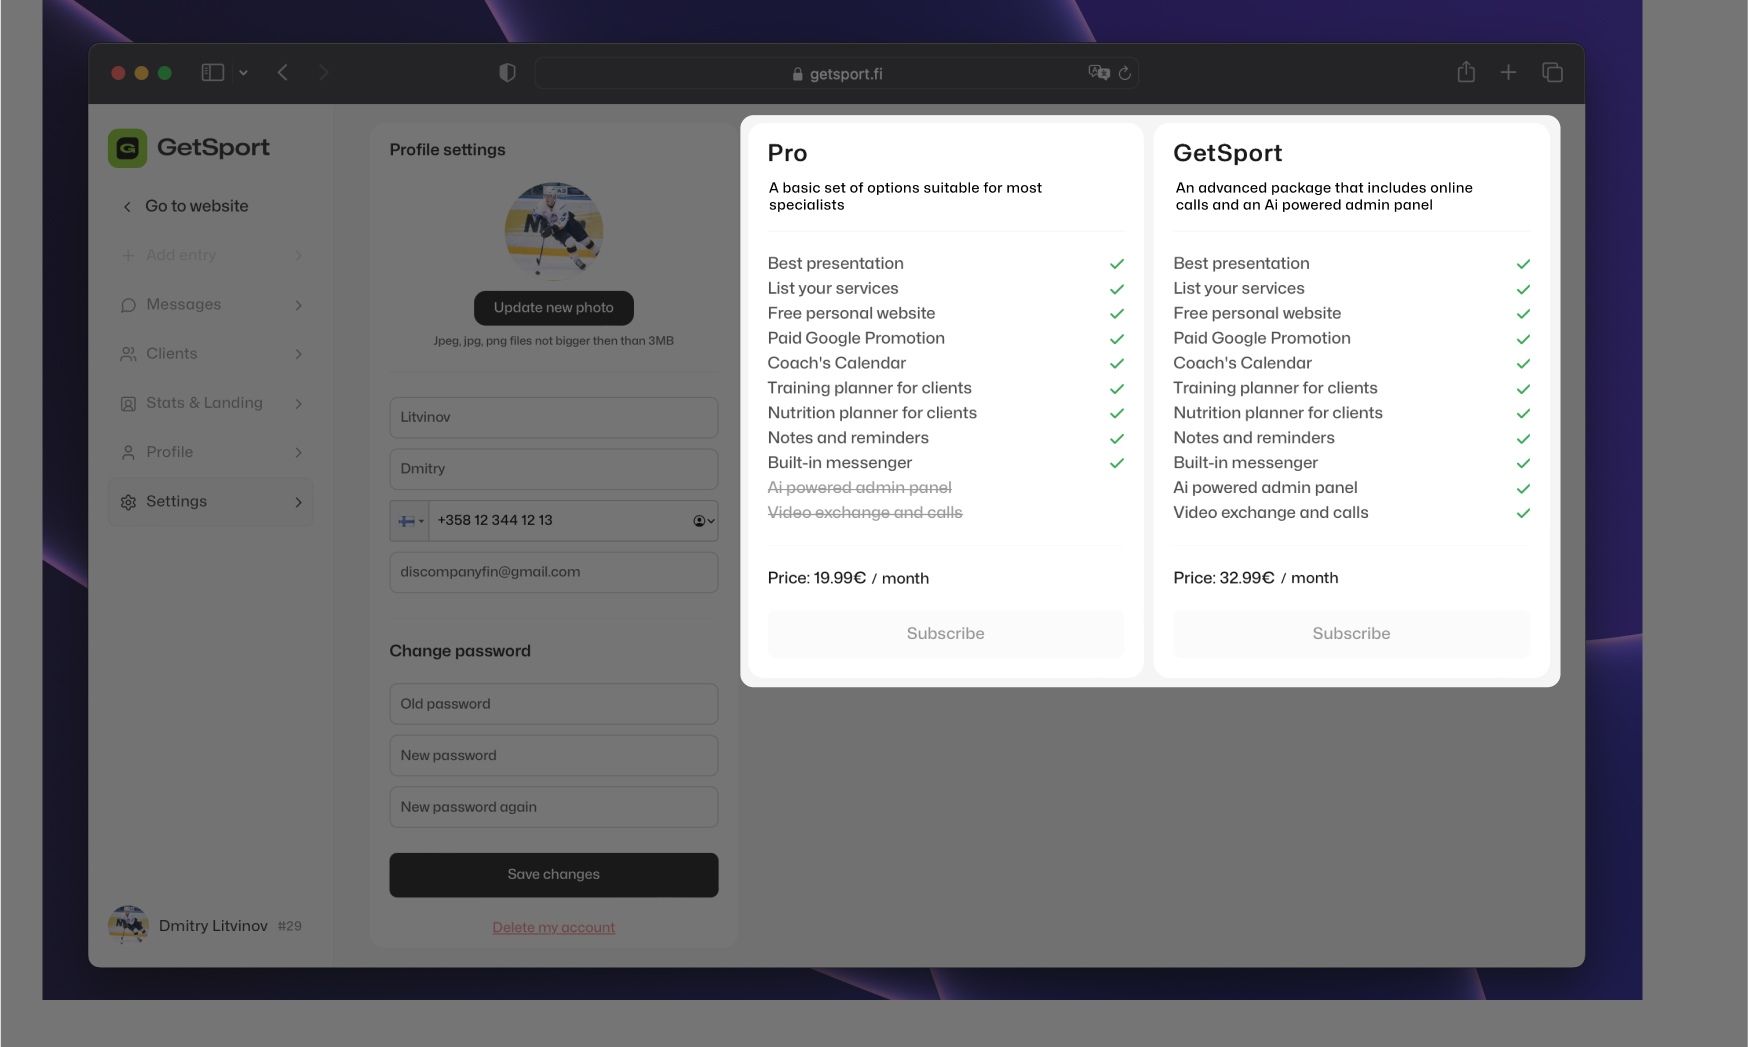Click Pro plan Built-in messenger checkmark
1748x1047 pixels.
point(1117,463)
